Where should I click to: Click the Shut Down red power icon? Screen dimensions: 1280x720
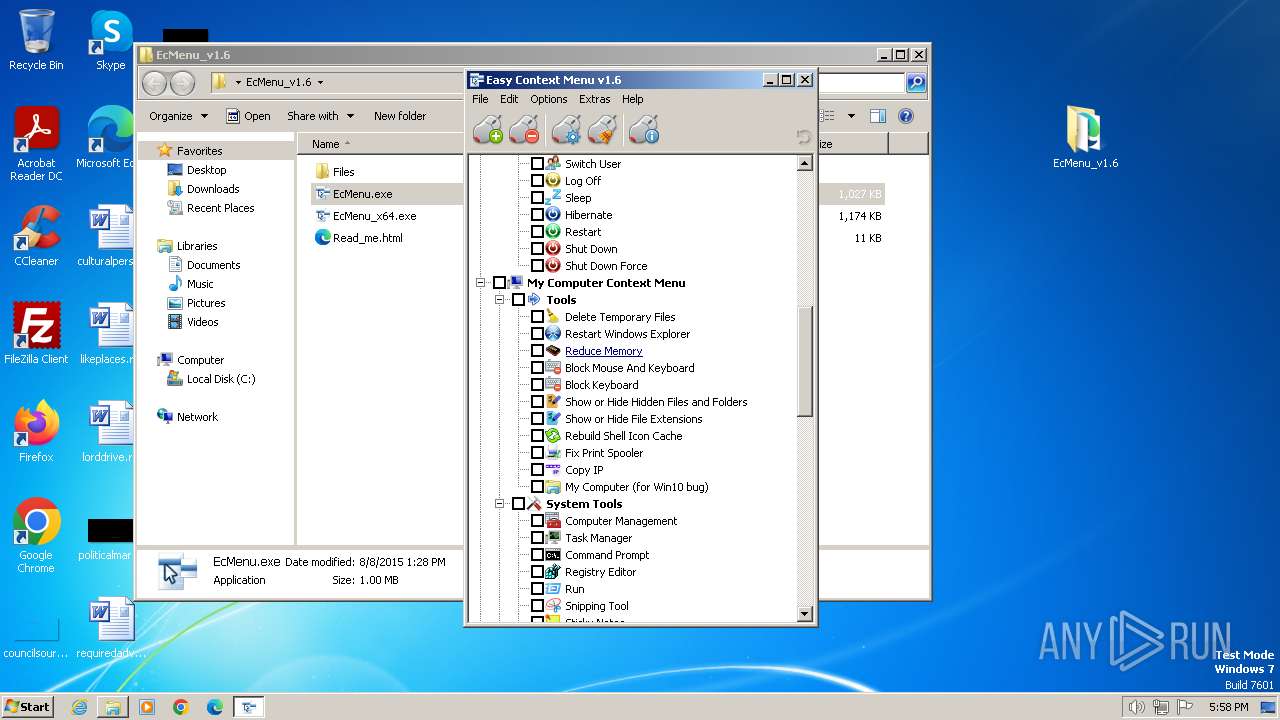click(x=553, y=249)
